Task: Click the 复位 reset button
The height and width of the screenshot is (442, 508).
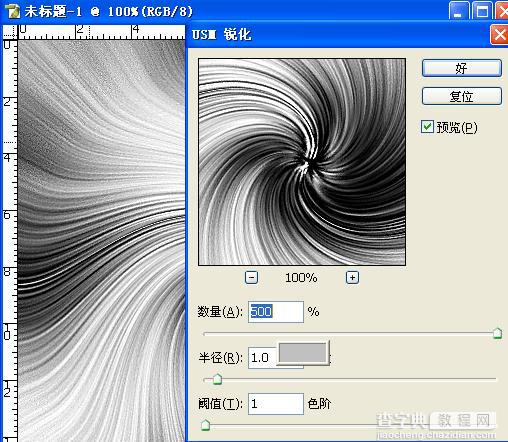Action: (462, 96)
